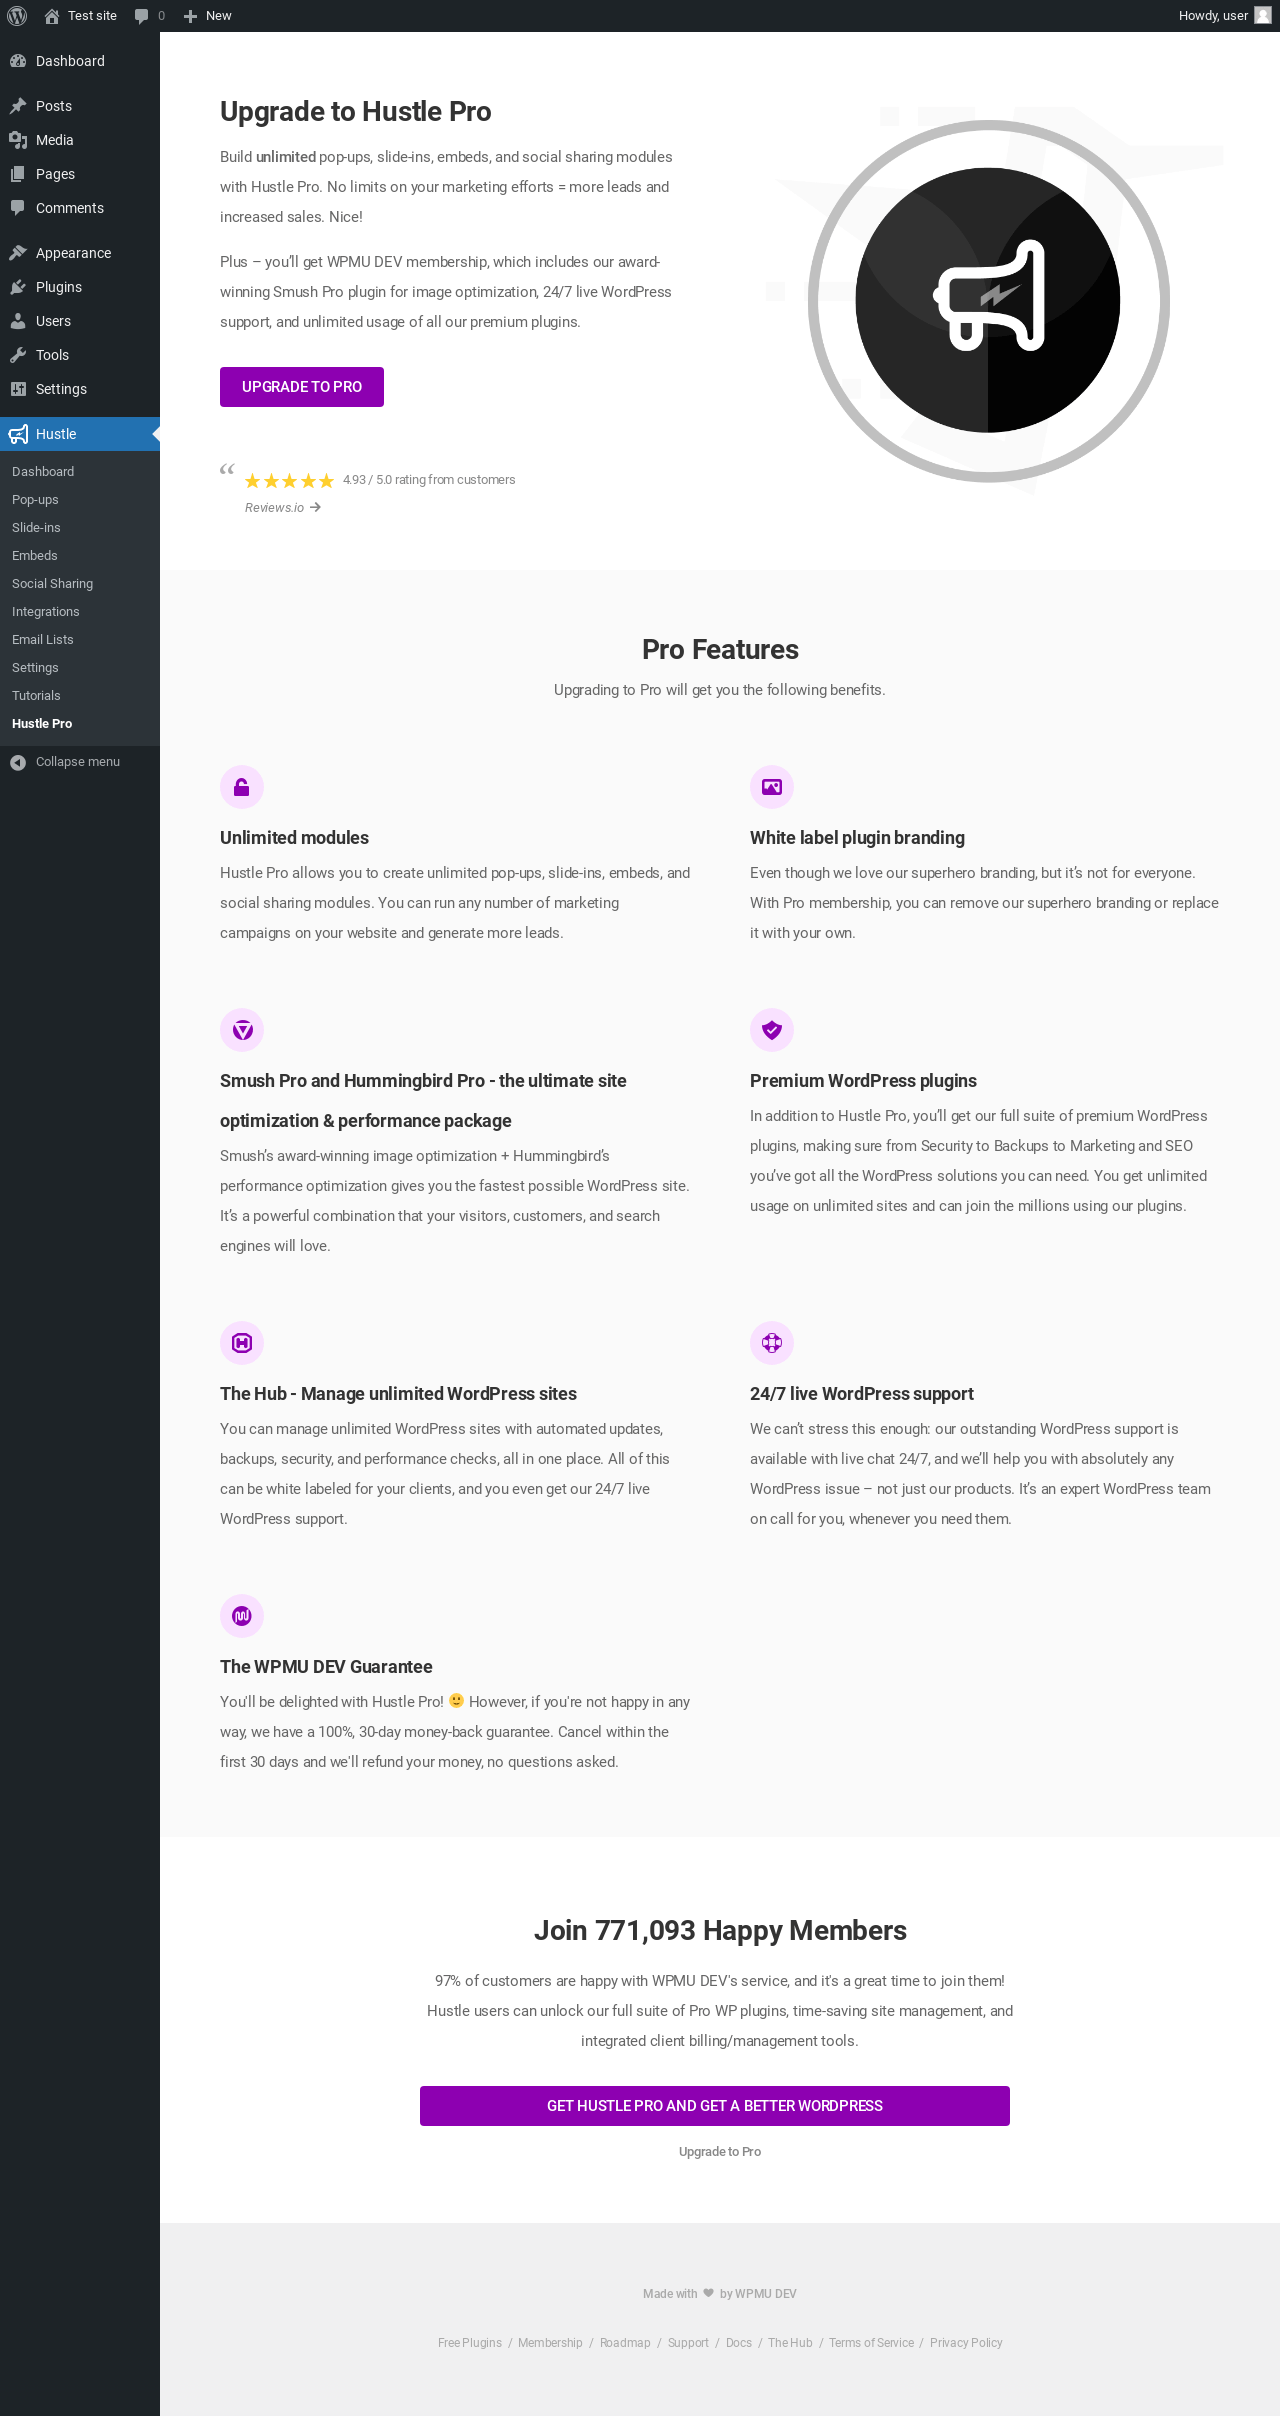Screen dimensions: 1280x2416
Task: Open the Pop-ups submenu item
Action: [35, 500]
